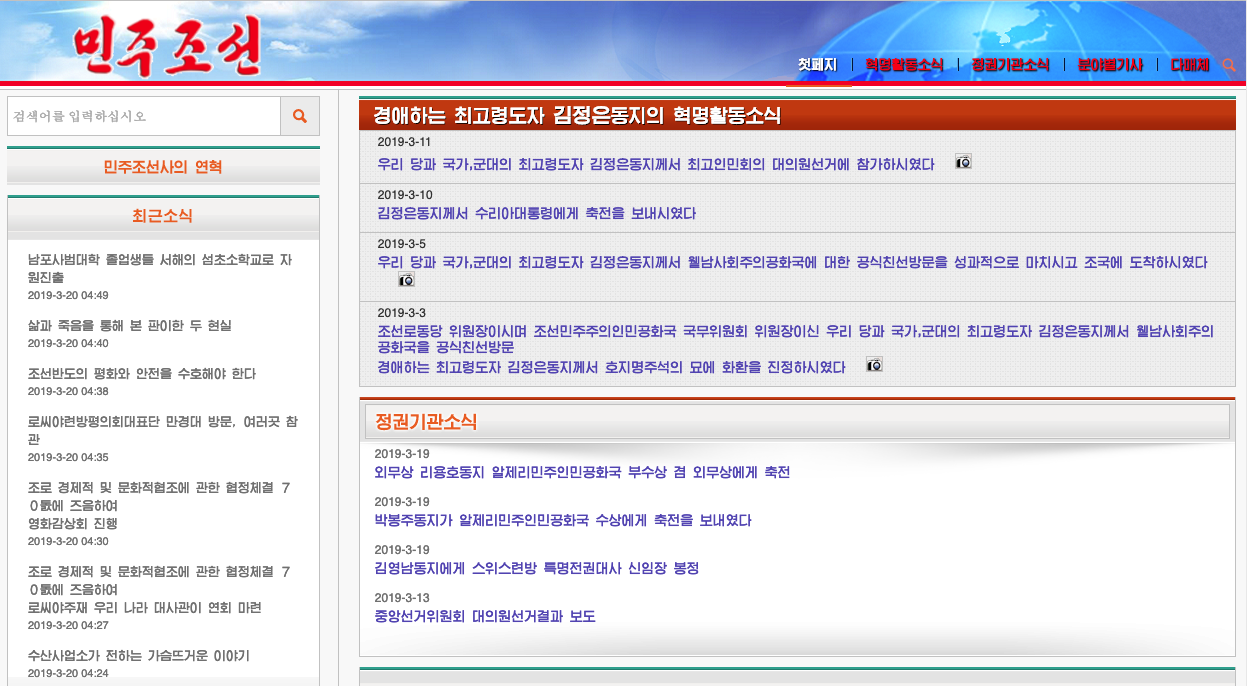1247x686 pixels.
Task: Read the 중앙선거위원회 대의원선거결과 보도 article
Action: pyautogui.click(x=485, y=617)
